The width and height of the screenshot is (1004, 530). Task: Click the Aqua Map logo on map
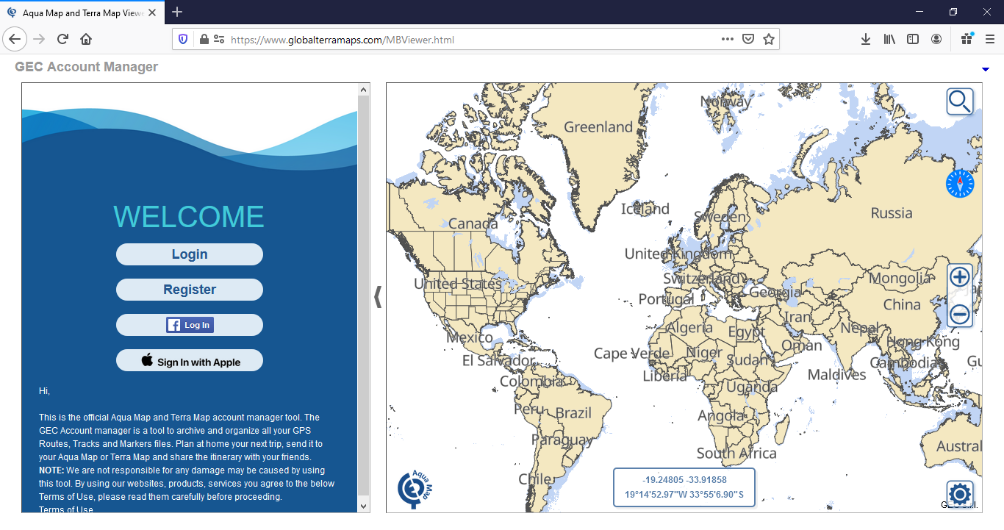pyautogui.click(x=415, y=489)
